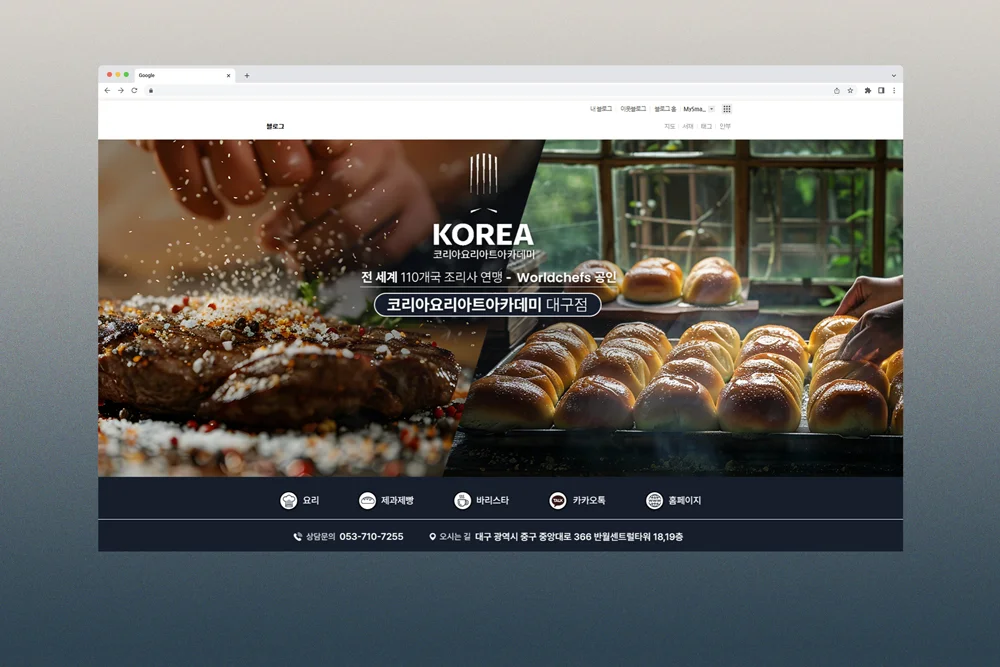Go back with the browser back arrow
Screen dimensions: 1000x667
(x=107, y=91)
